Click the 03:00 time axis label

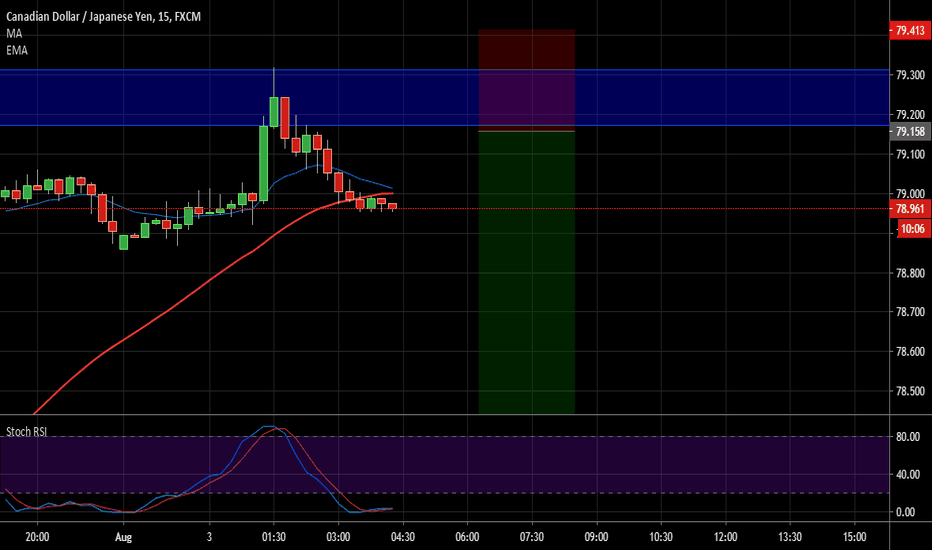point(338,537)
